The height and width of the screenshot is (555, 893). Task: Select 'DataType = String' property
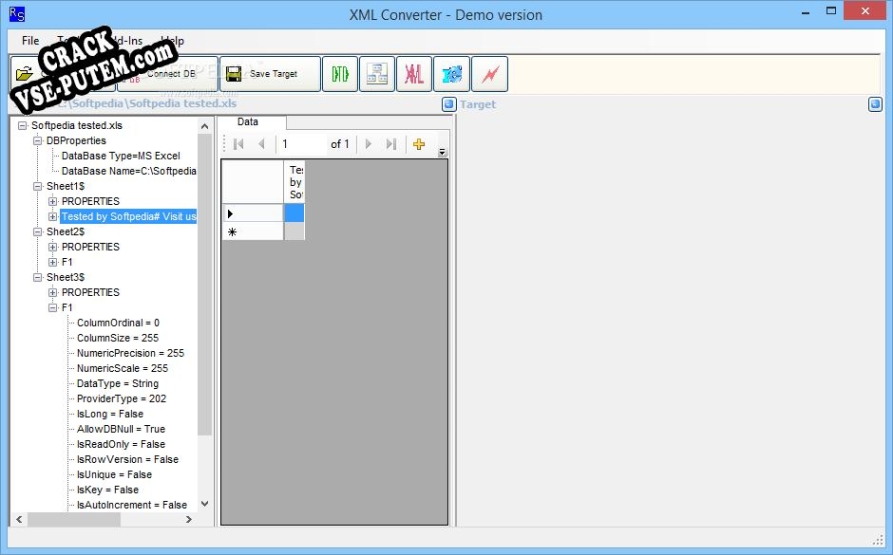[x=117, y=384]
